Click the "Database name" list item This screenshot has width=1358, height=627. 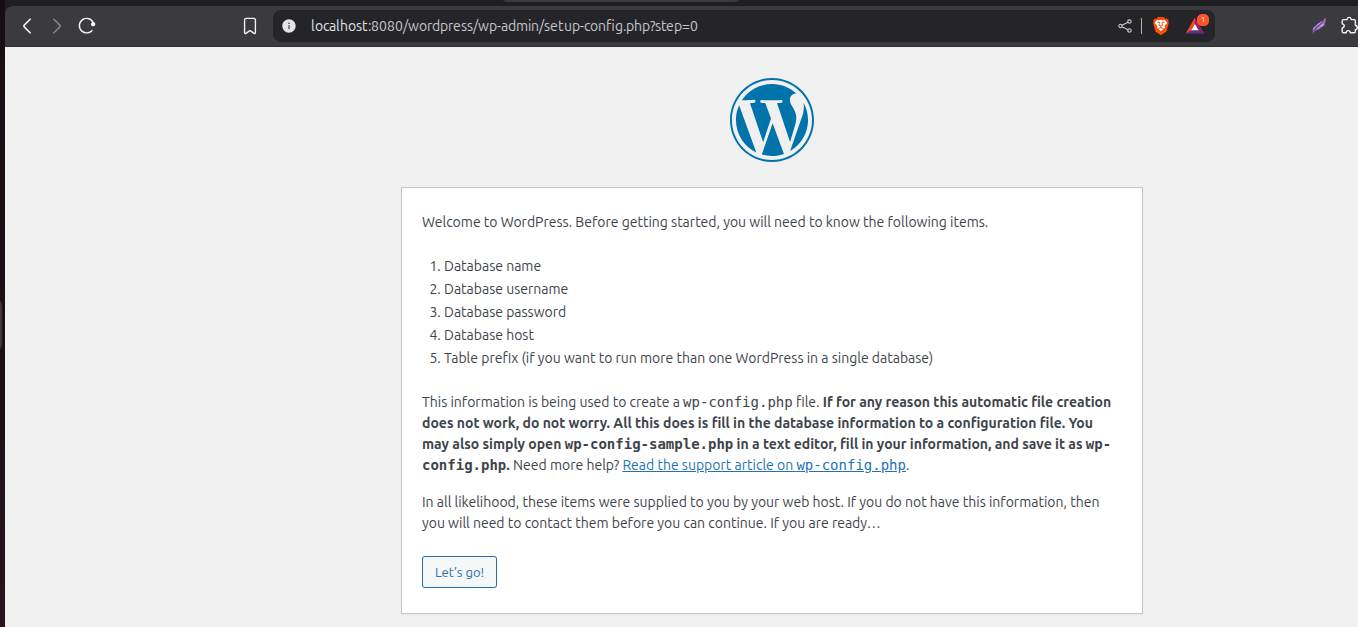point(492,266)
